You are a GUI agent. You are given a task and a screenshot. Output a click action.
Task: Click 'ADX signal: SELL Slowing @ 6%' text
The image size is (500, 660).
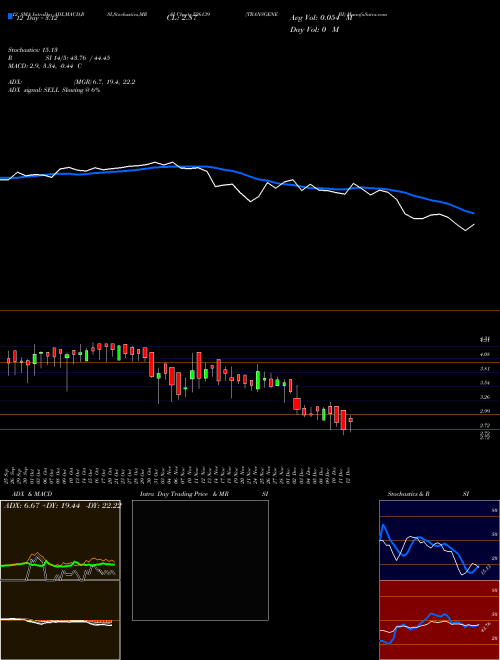coord(54,90)
